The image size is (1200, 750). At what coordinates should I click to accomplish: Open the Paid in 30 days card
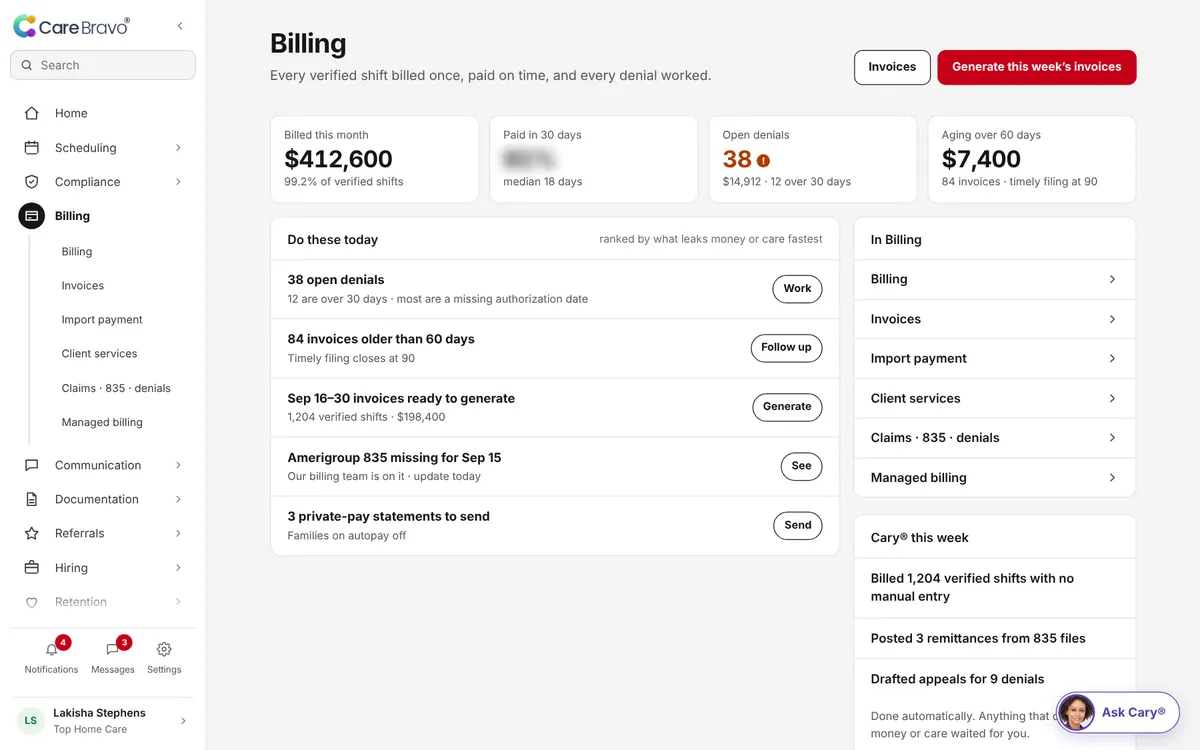(593, 159)
